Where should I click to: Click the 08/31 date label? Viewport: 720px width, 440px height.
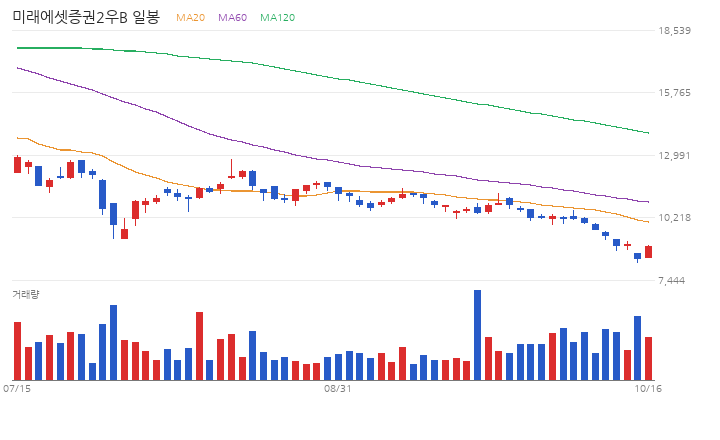[338, 389]
